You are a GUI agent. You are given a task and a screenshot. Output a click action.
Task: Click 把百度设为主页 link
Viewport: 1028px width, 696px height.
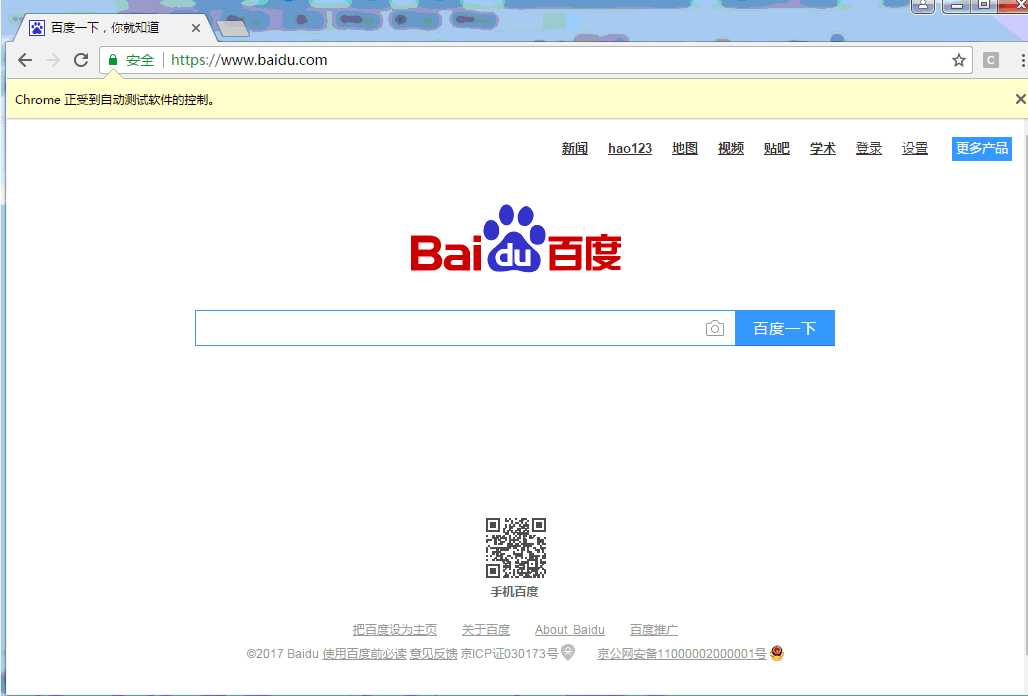click(395, 630)
